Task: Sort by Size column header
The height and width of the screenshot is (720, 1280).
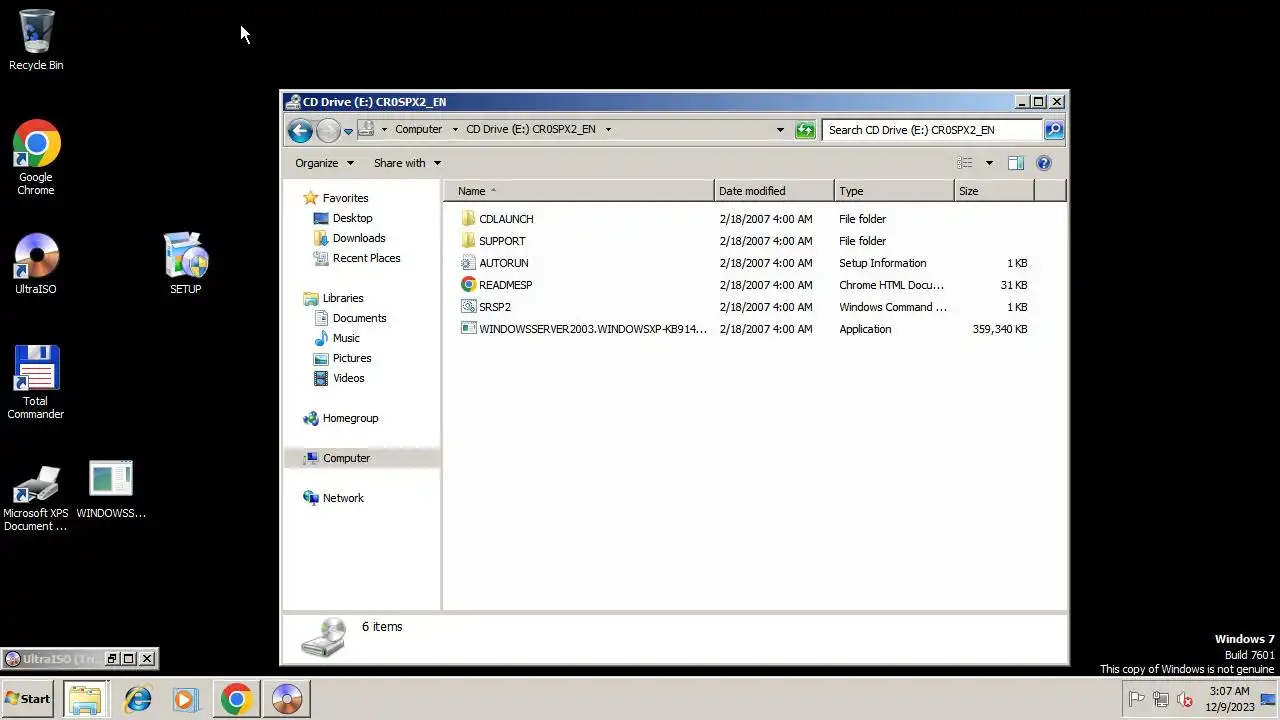Action: point(994,191)
